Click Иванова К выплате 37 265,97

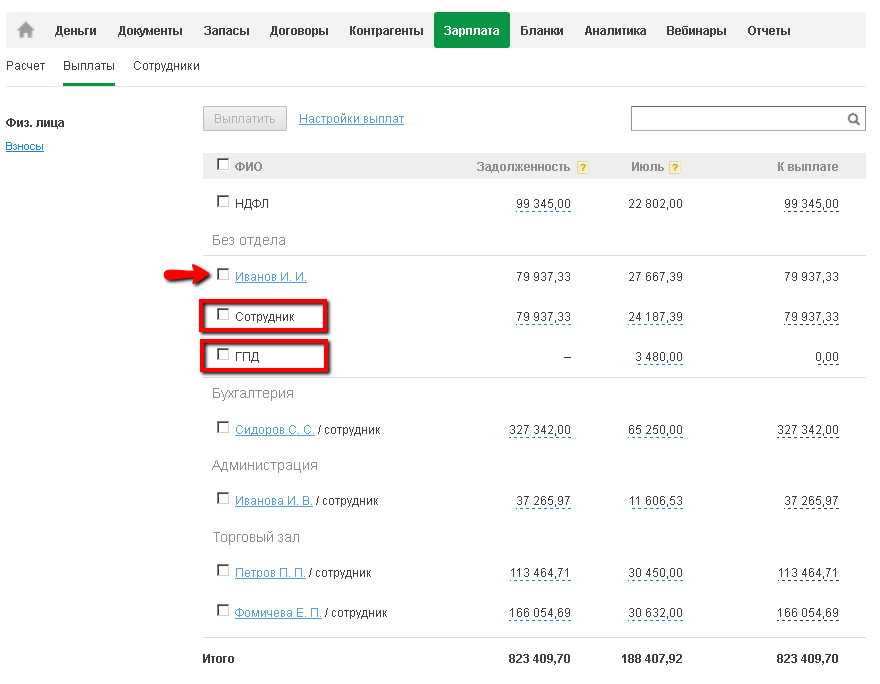click(811, 501)
